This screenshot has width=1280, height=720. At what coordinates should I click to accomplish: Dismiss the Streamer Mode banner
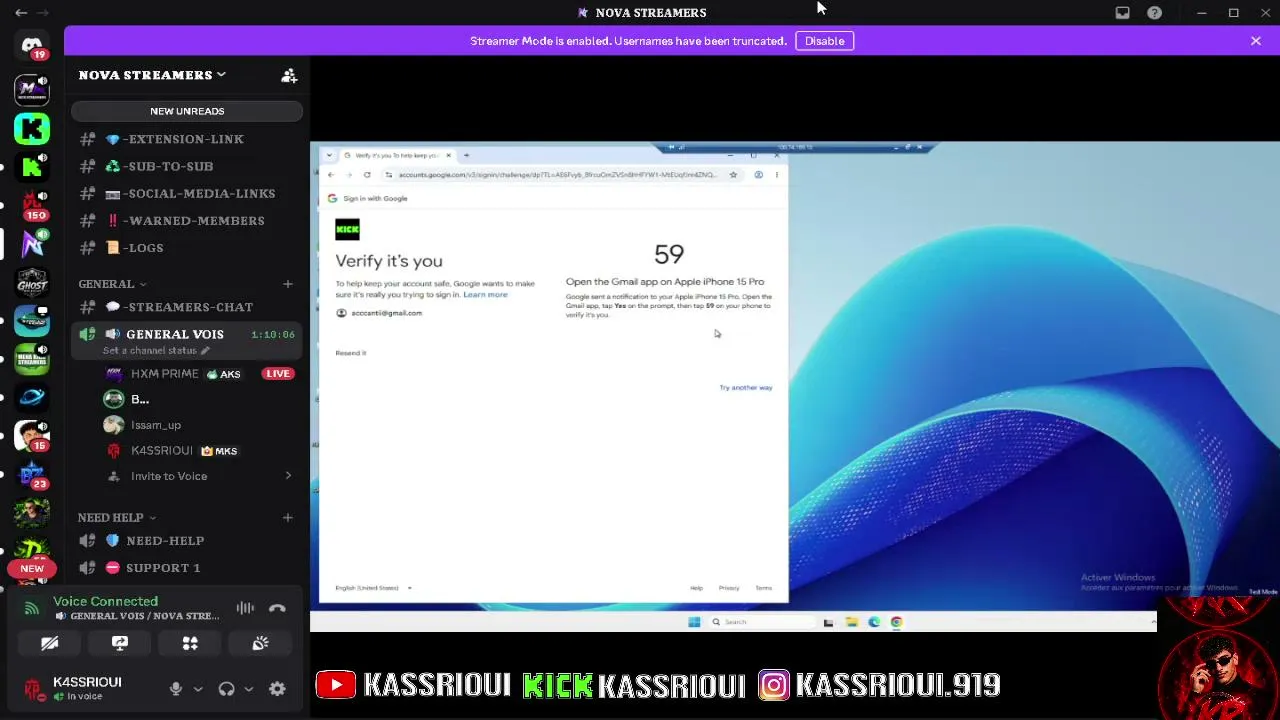tap(1256, 41)
